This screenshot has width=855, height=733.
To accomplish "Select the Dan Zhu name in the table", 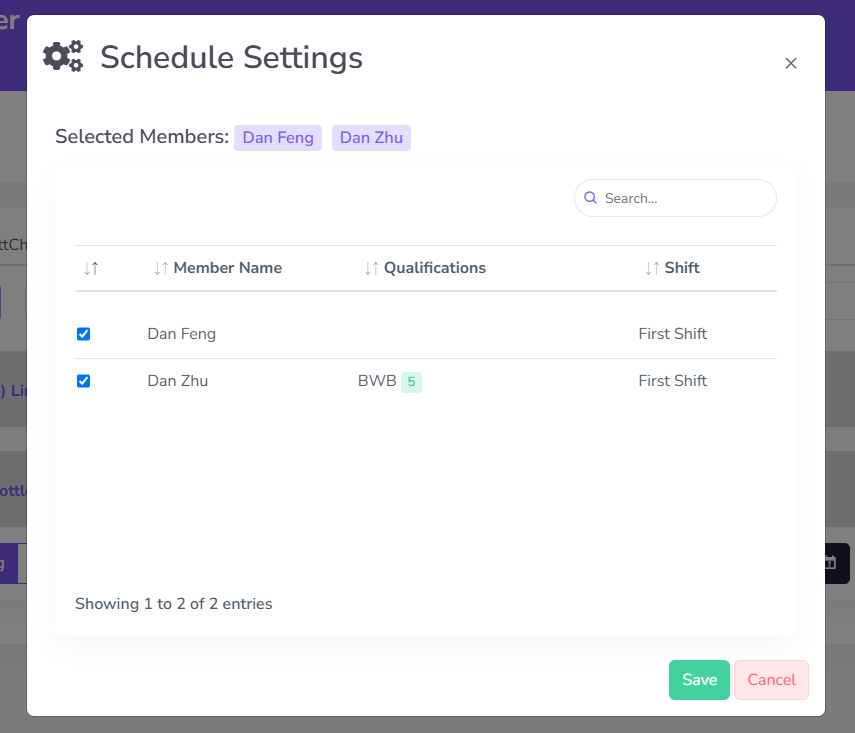I will [x=177, y=381].
